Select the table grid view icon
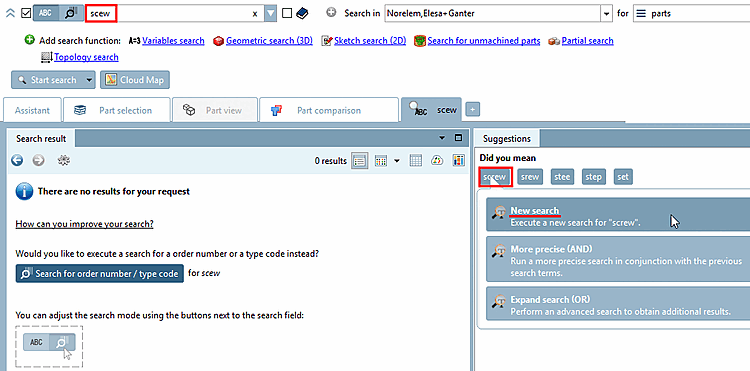Viewport: 750px width, 371px height. [x=416, y=161]
